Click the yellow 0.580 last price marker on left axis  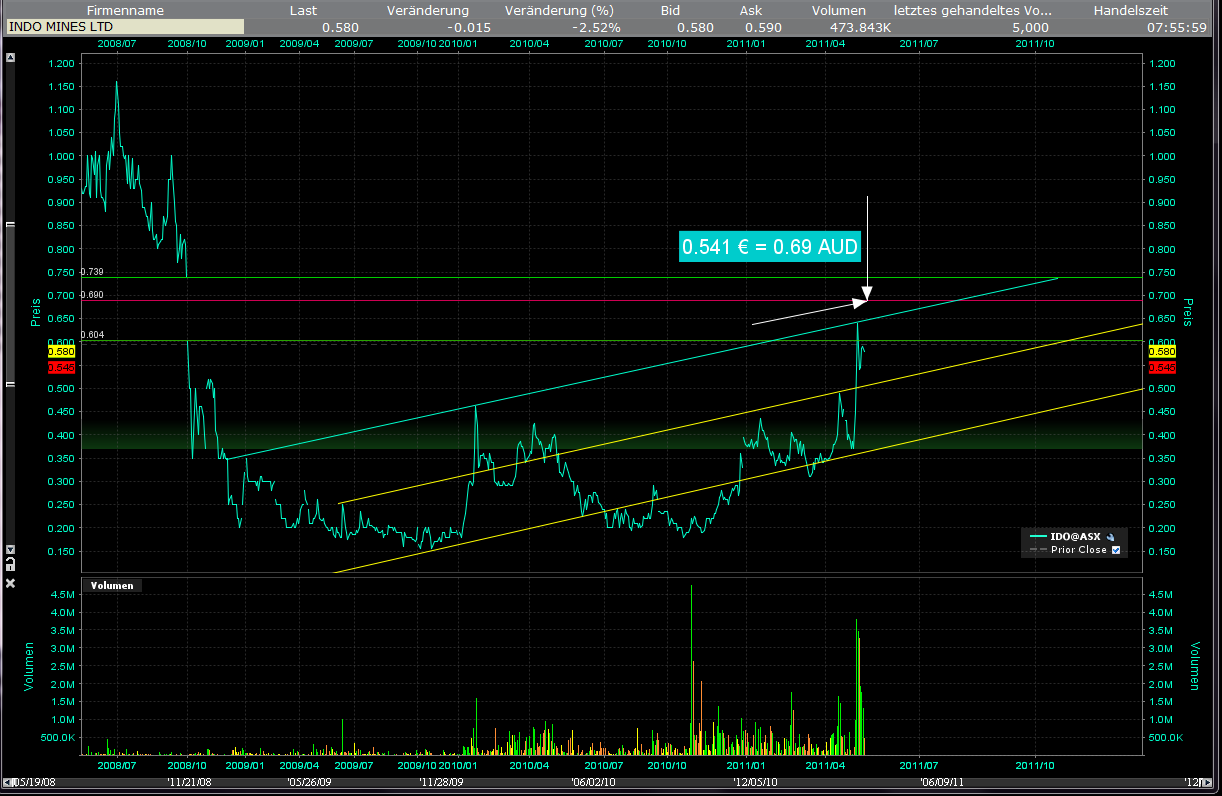click(x=61, y=351)
